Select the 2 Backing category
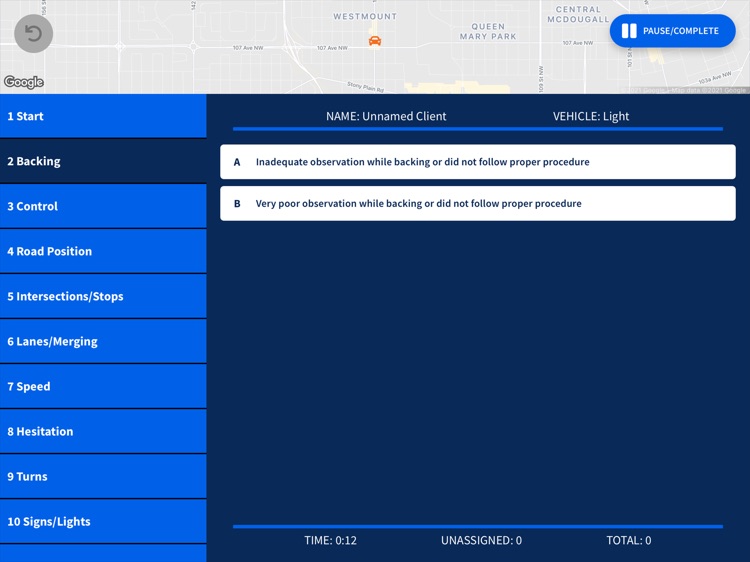The image size is (750, 562). click(x=103, y=161)
